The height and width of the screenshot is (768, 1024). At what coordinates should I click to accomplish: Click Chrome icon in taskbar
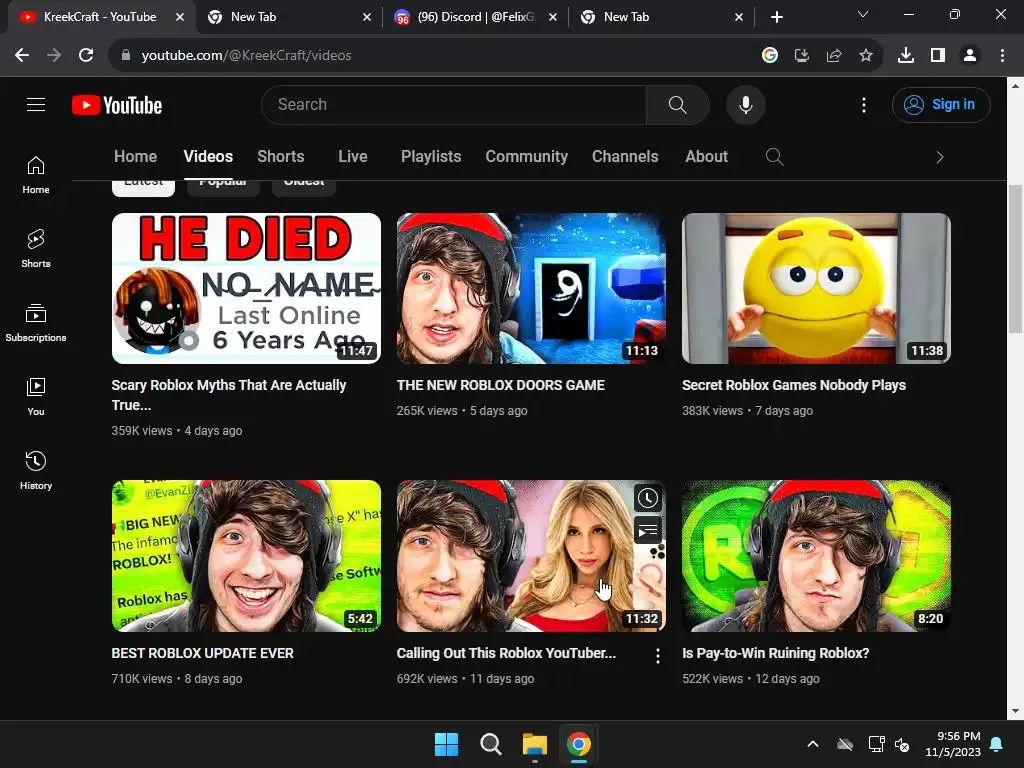(578, 744)
